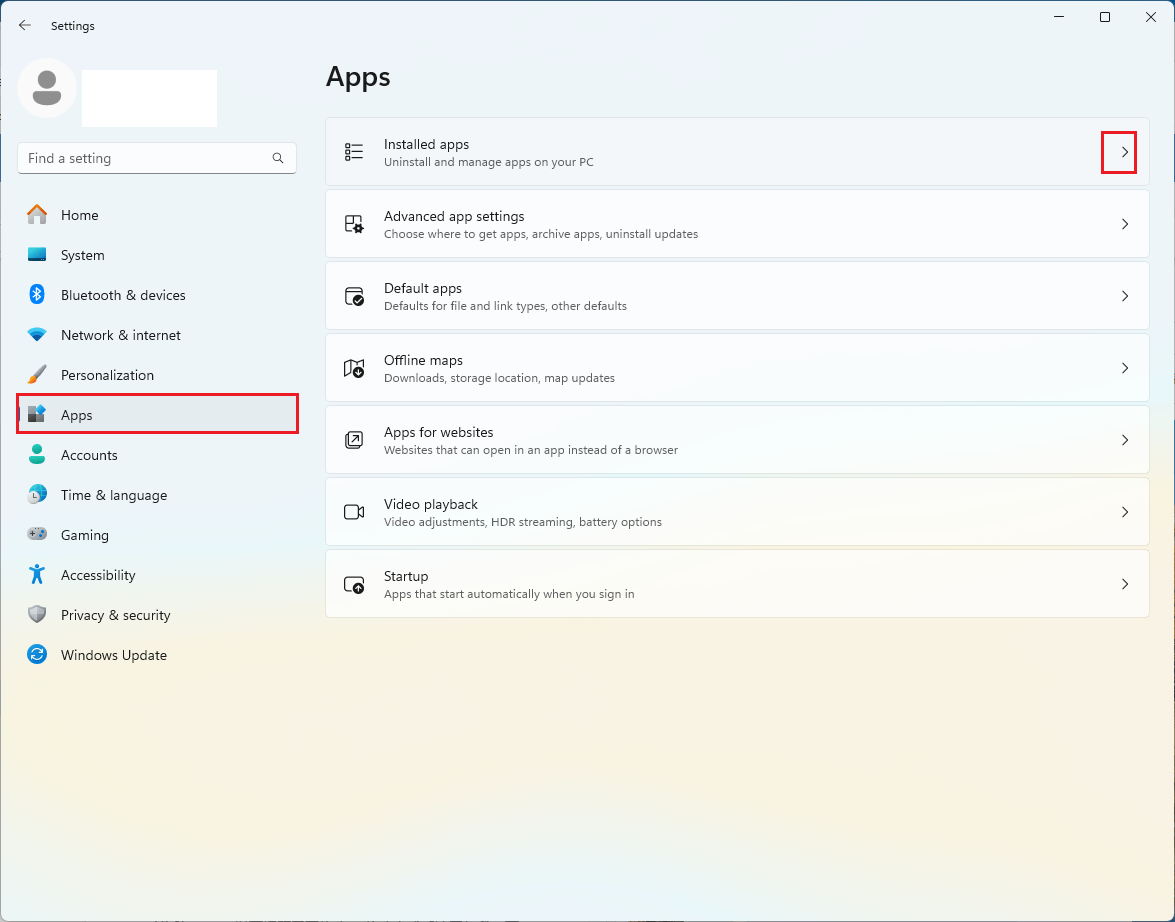Click the Windows Update sync icon

pyautogui.click(x=37, y=654)
